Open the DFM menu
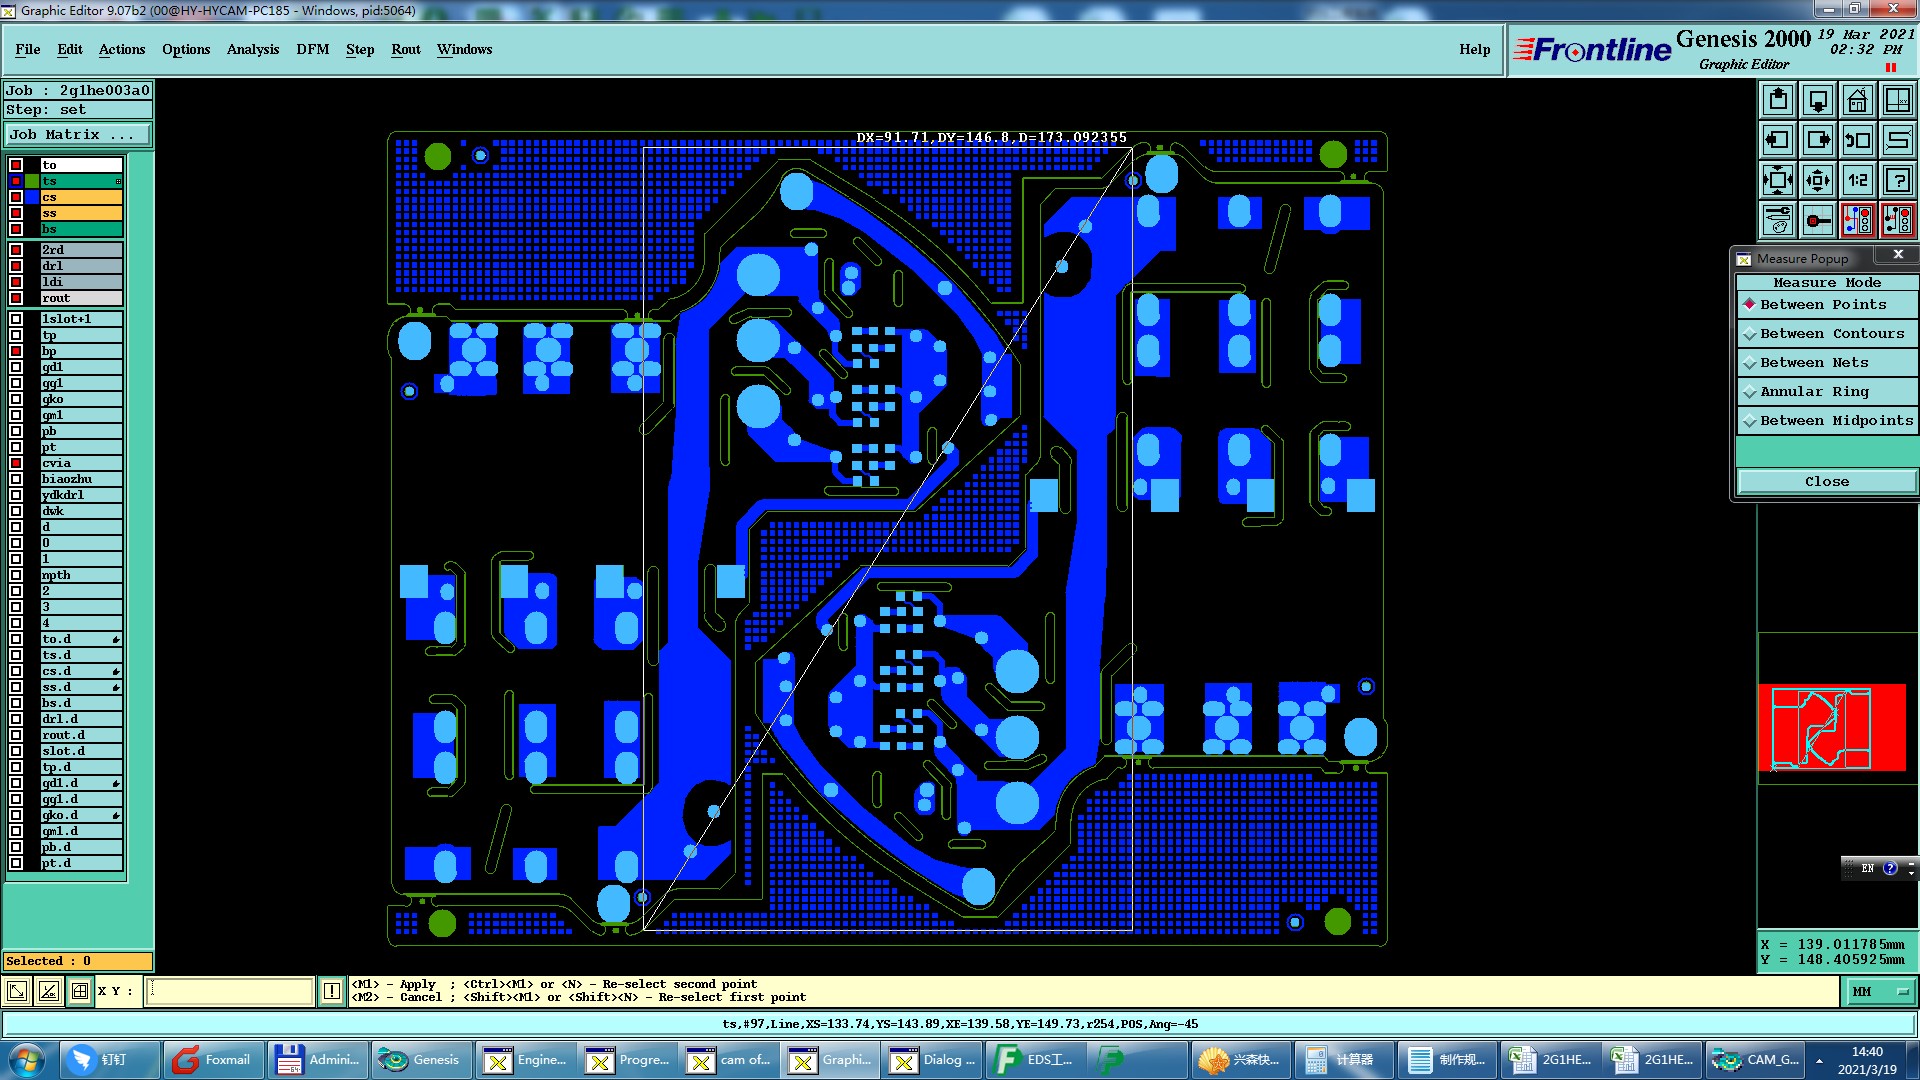This screenshot has width=1920, height=1080. pyautogui.click(x=312, y=49)
